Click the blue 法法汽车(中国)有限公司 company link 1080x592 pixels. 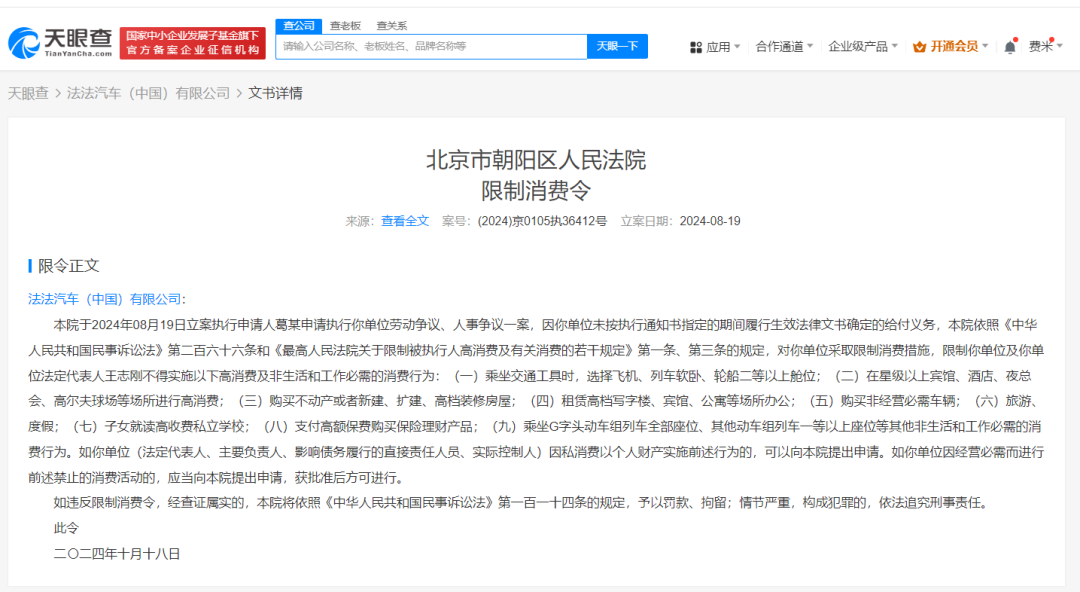coord(105,299)
